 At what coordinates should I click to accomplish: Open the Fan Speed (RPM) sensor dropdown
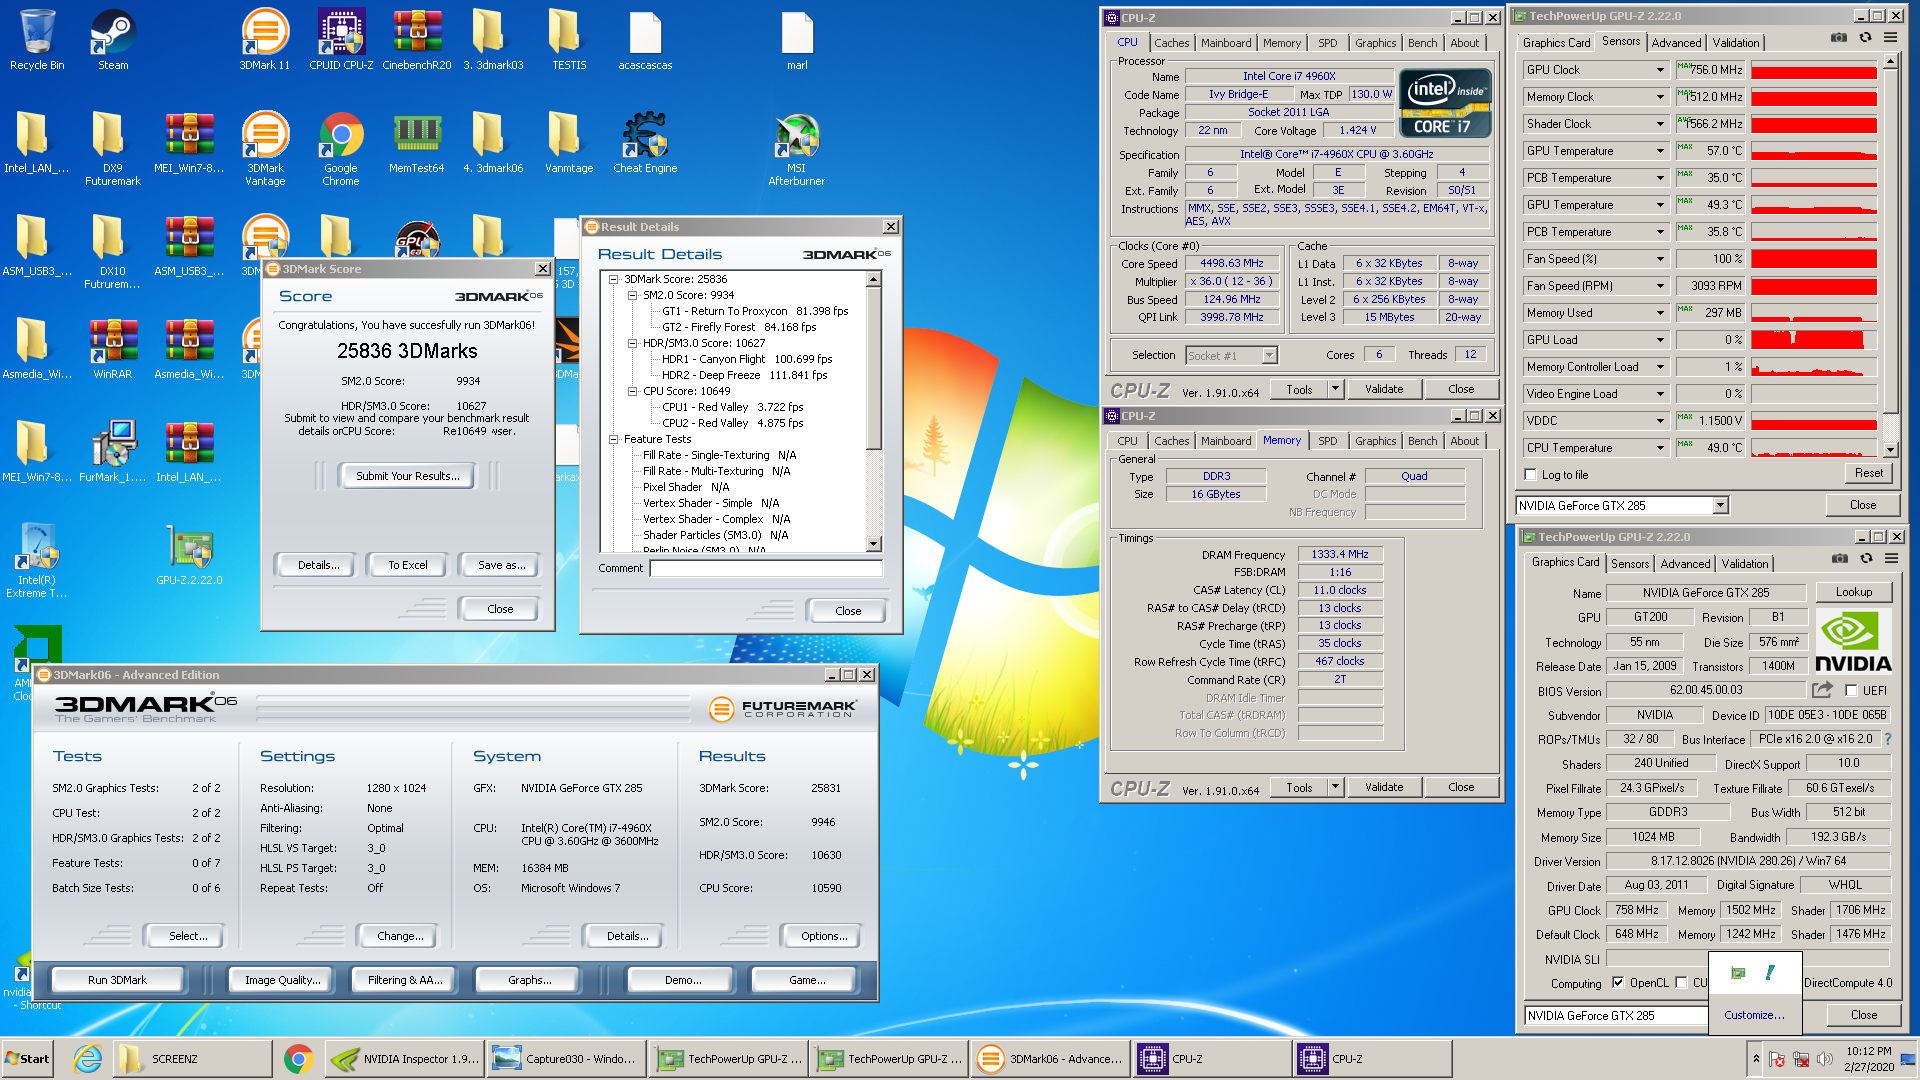pyautogui.click(x=1660, y=286)
